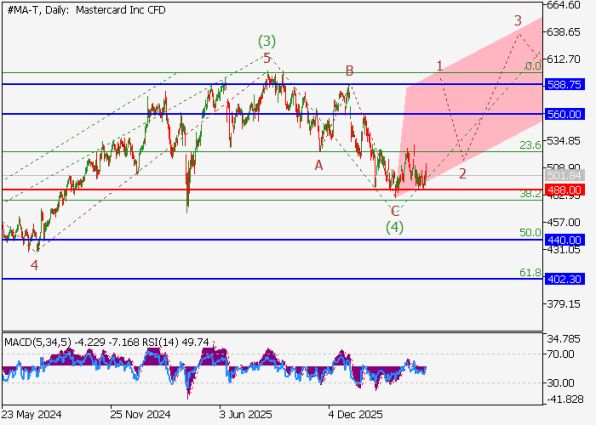Click the RSI(14) 49.74 indicator reading
The image size is (596, 425).
point(176,343)
